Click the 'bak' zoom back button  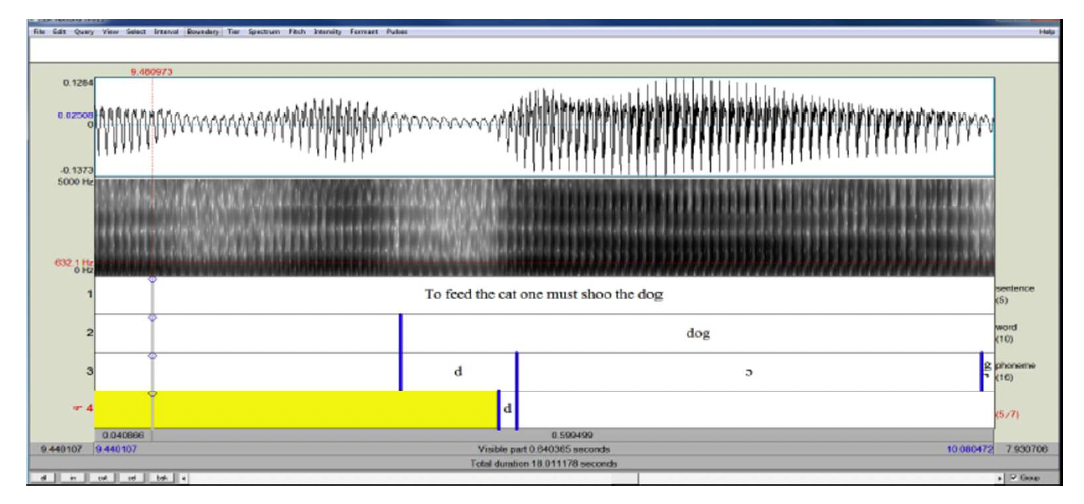click(x=160, y=479)
